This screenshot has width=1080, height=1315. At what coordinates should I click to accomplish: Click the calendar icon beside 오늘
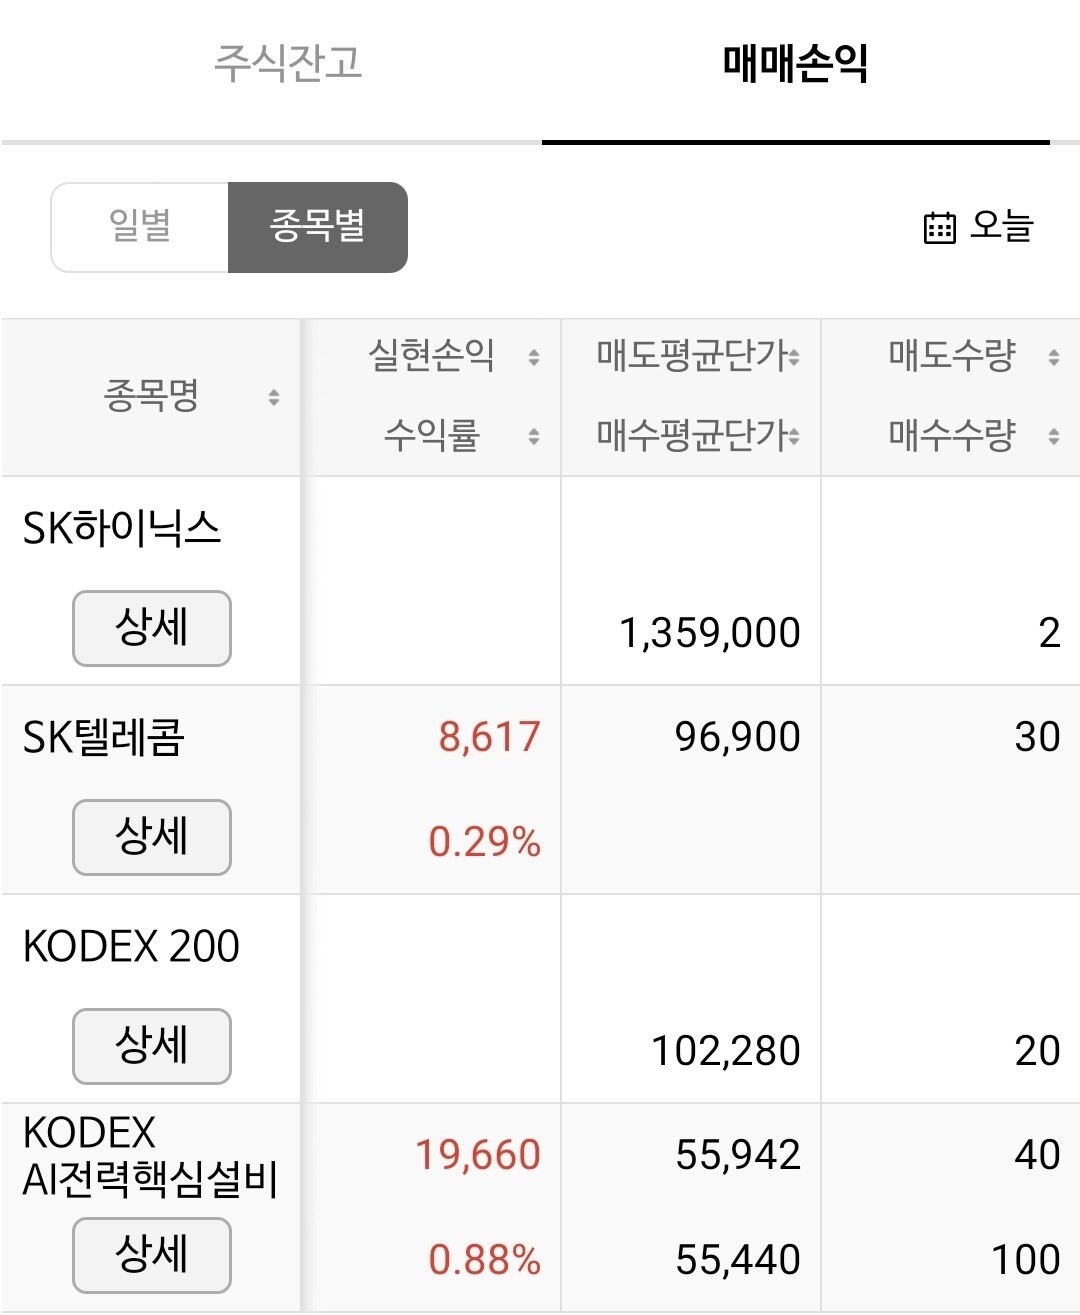point(939,228)
